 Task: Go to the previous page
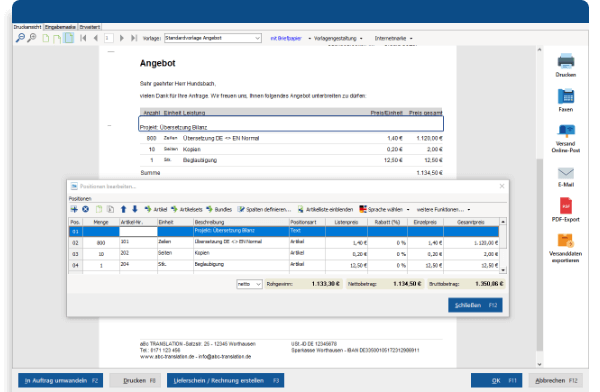coord(95,38)
